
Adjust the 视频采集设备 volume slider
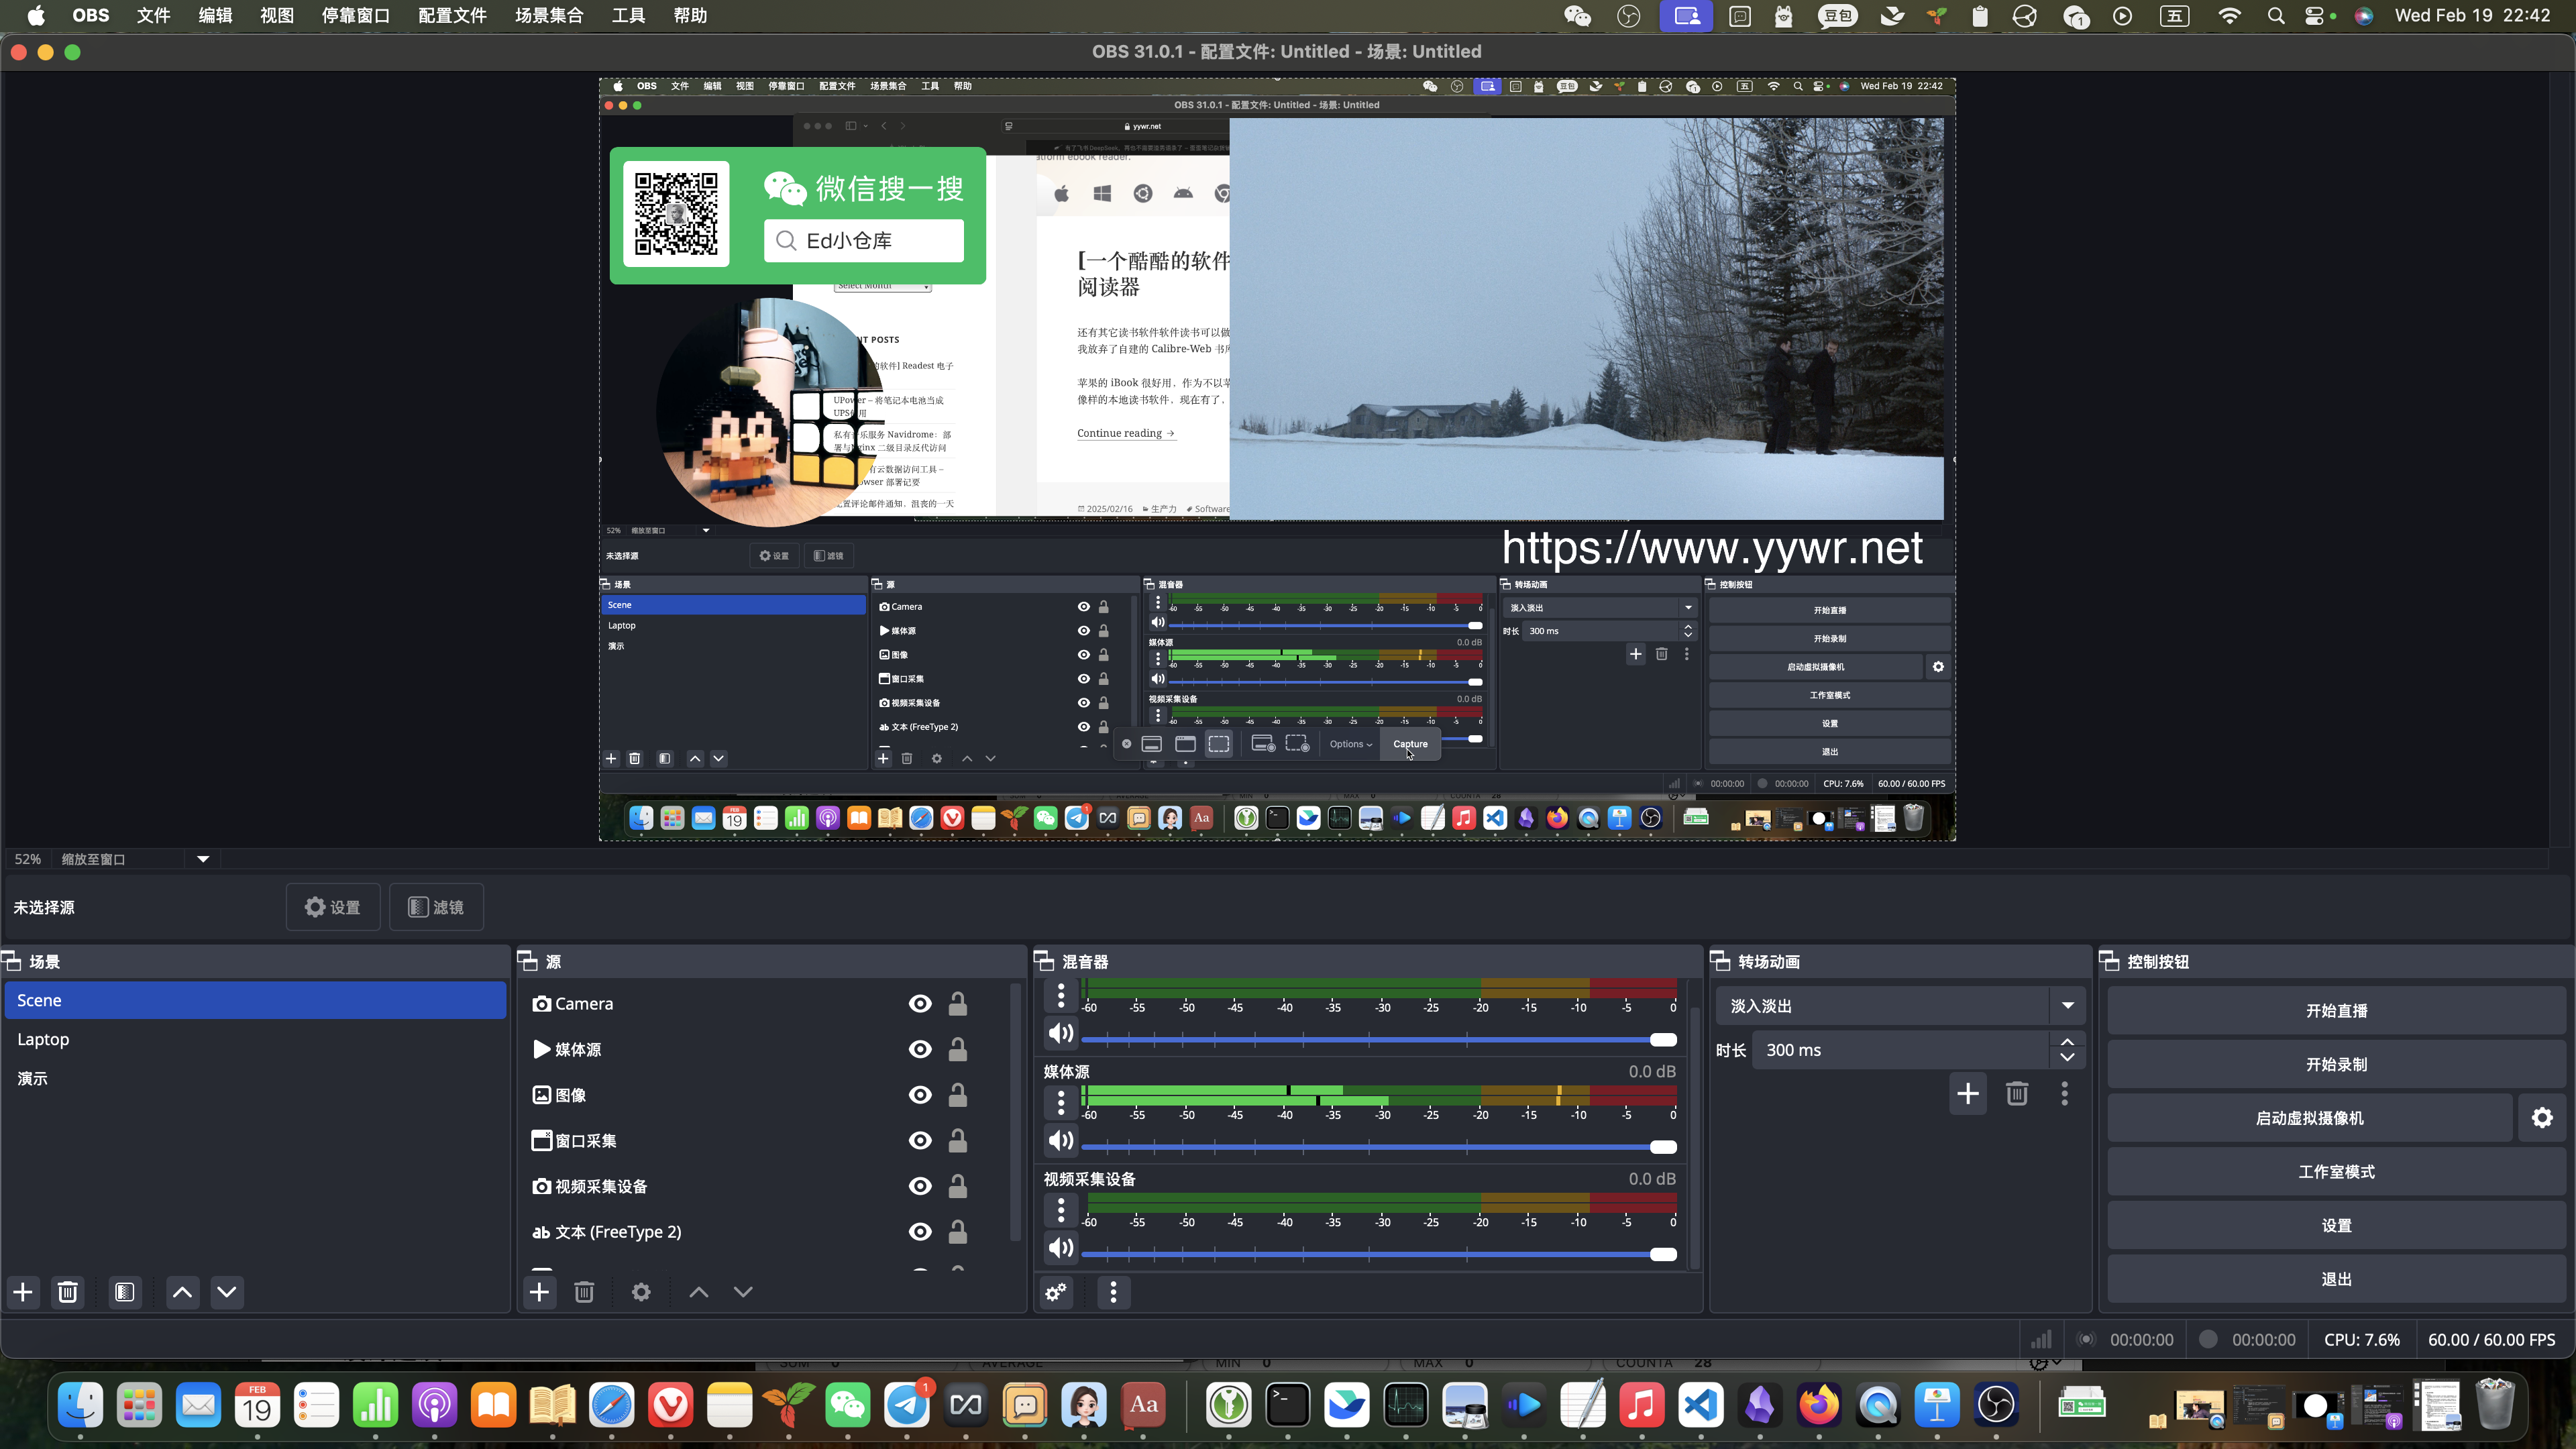1379,1254
